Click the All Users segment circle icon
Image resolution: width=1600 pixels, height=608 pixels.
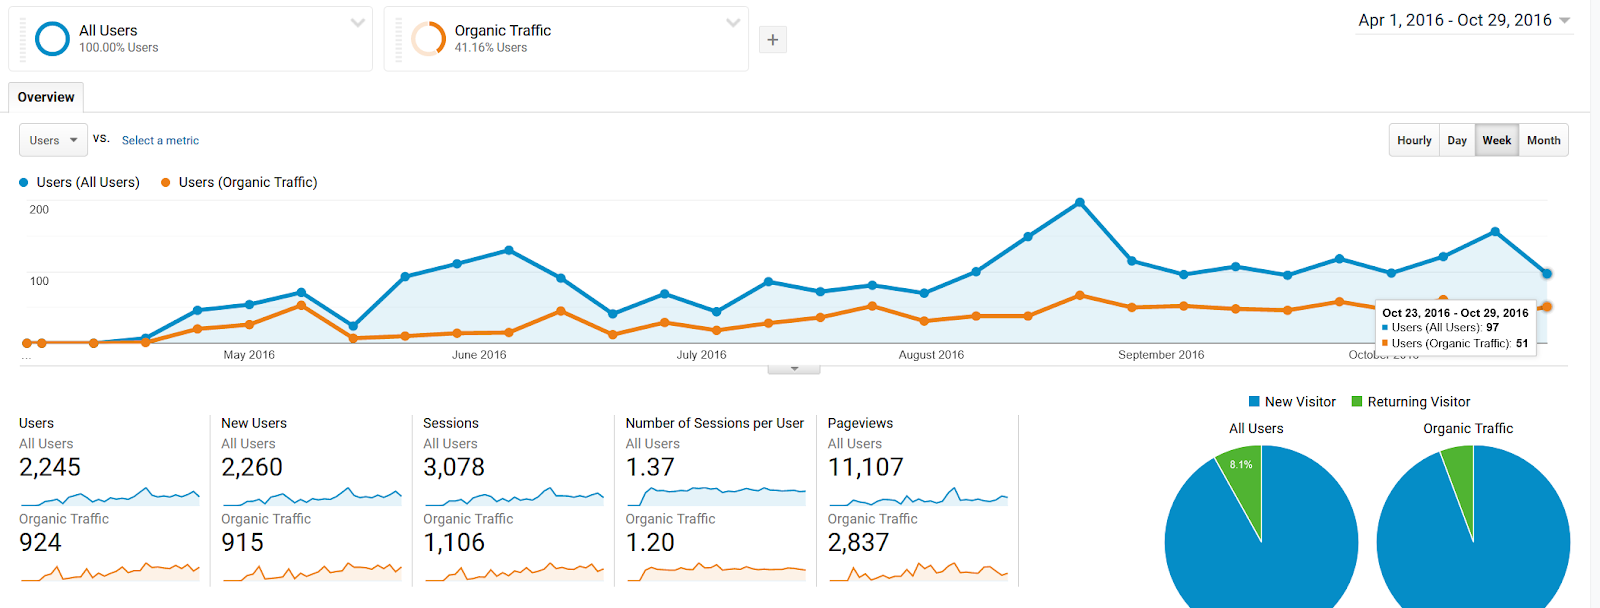click(x=52, y=39)
